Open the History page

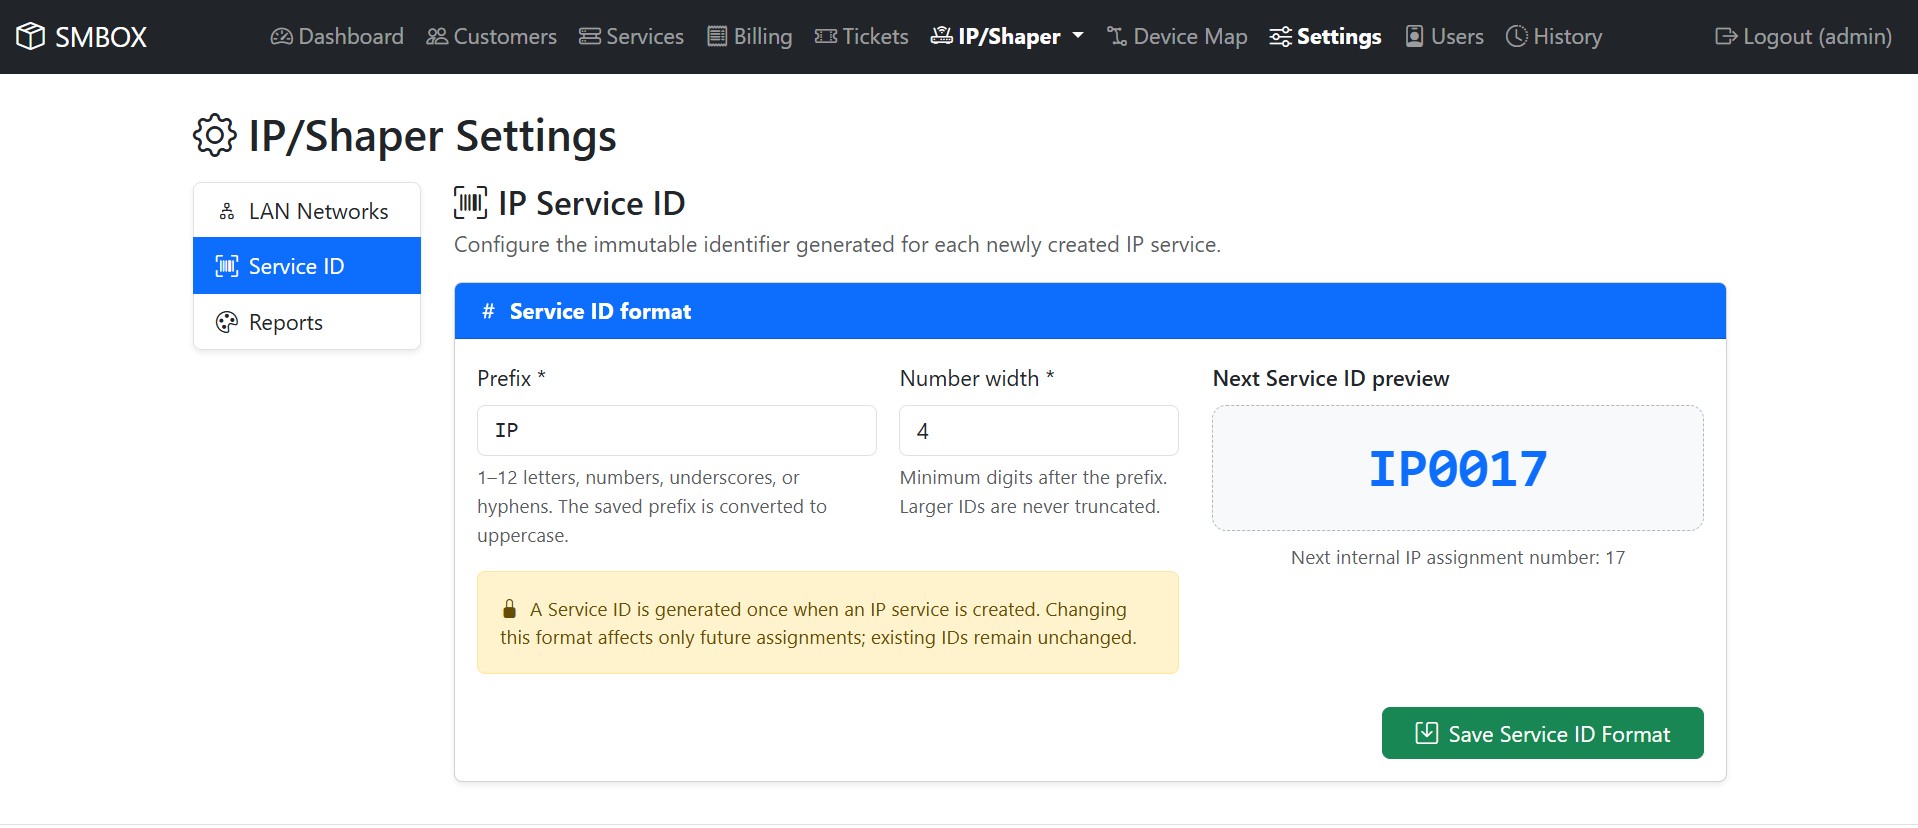click(1554, 36)
